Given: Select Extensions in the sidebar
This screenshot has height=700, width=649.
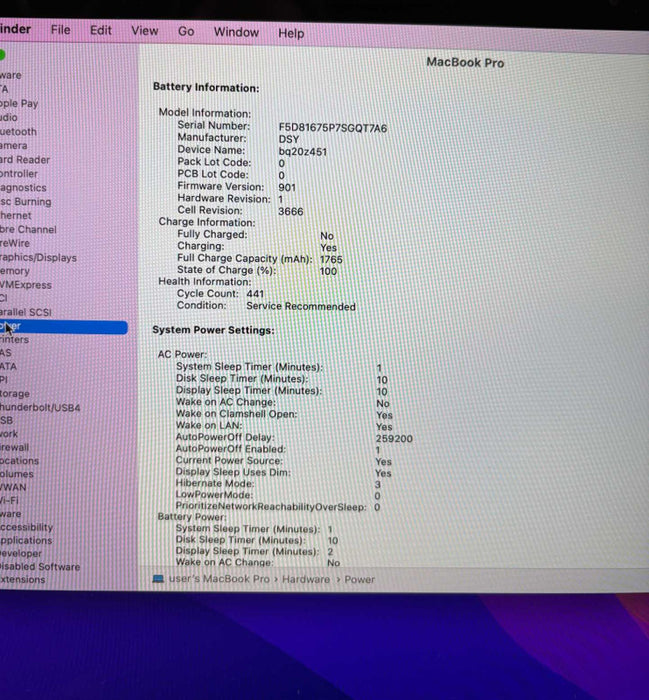Looking at the screenshot, I should (22, 579).
